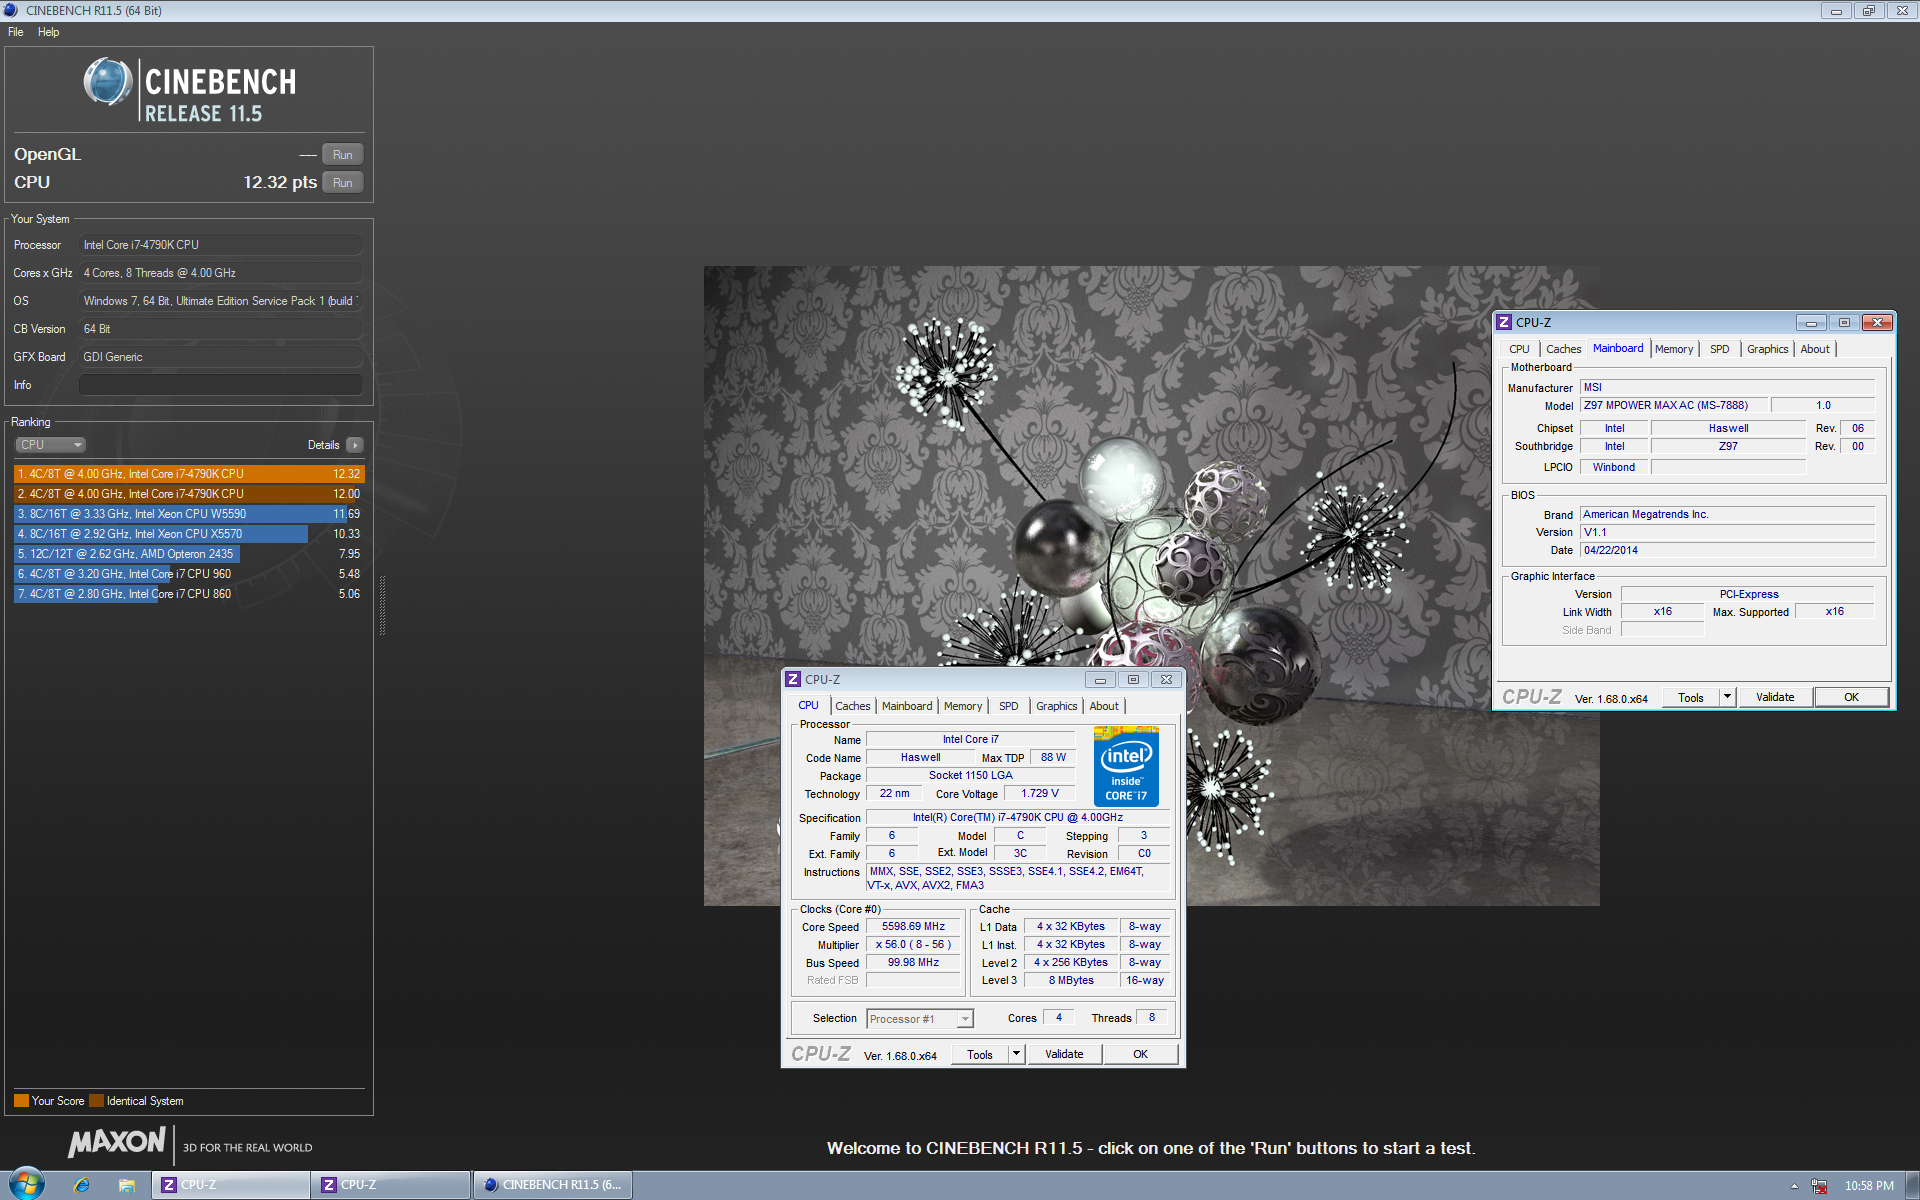This screenshot has width=1920, height=1200.
Task: Open About tab in Mainboard CPU-Z window
Action: 1815,349
